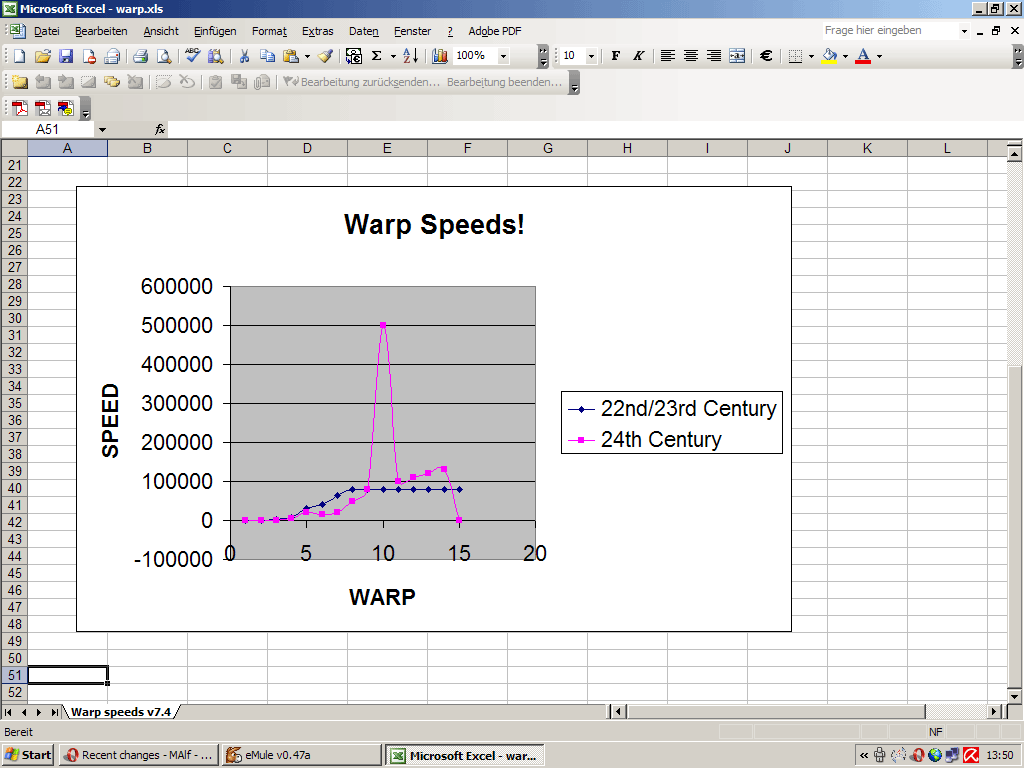The height and width of the screenshot is (768, 1024).
Task: Open the Format menu
Action: pyautogui.click(x=269, y=31)
